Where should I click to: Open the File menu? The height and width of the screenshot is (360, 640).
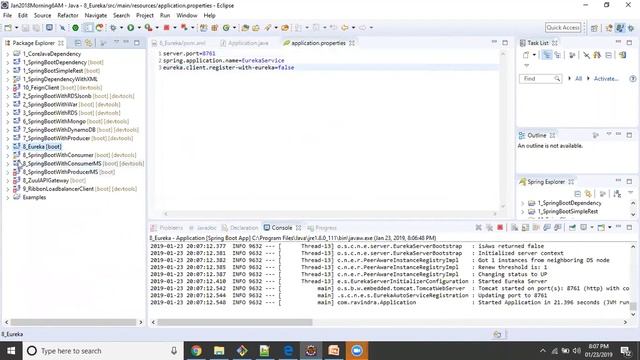click(x=7, y=15)
